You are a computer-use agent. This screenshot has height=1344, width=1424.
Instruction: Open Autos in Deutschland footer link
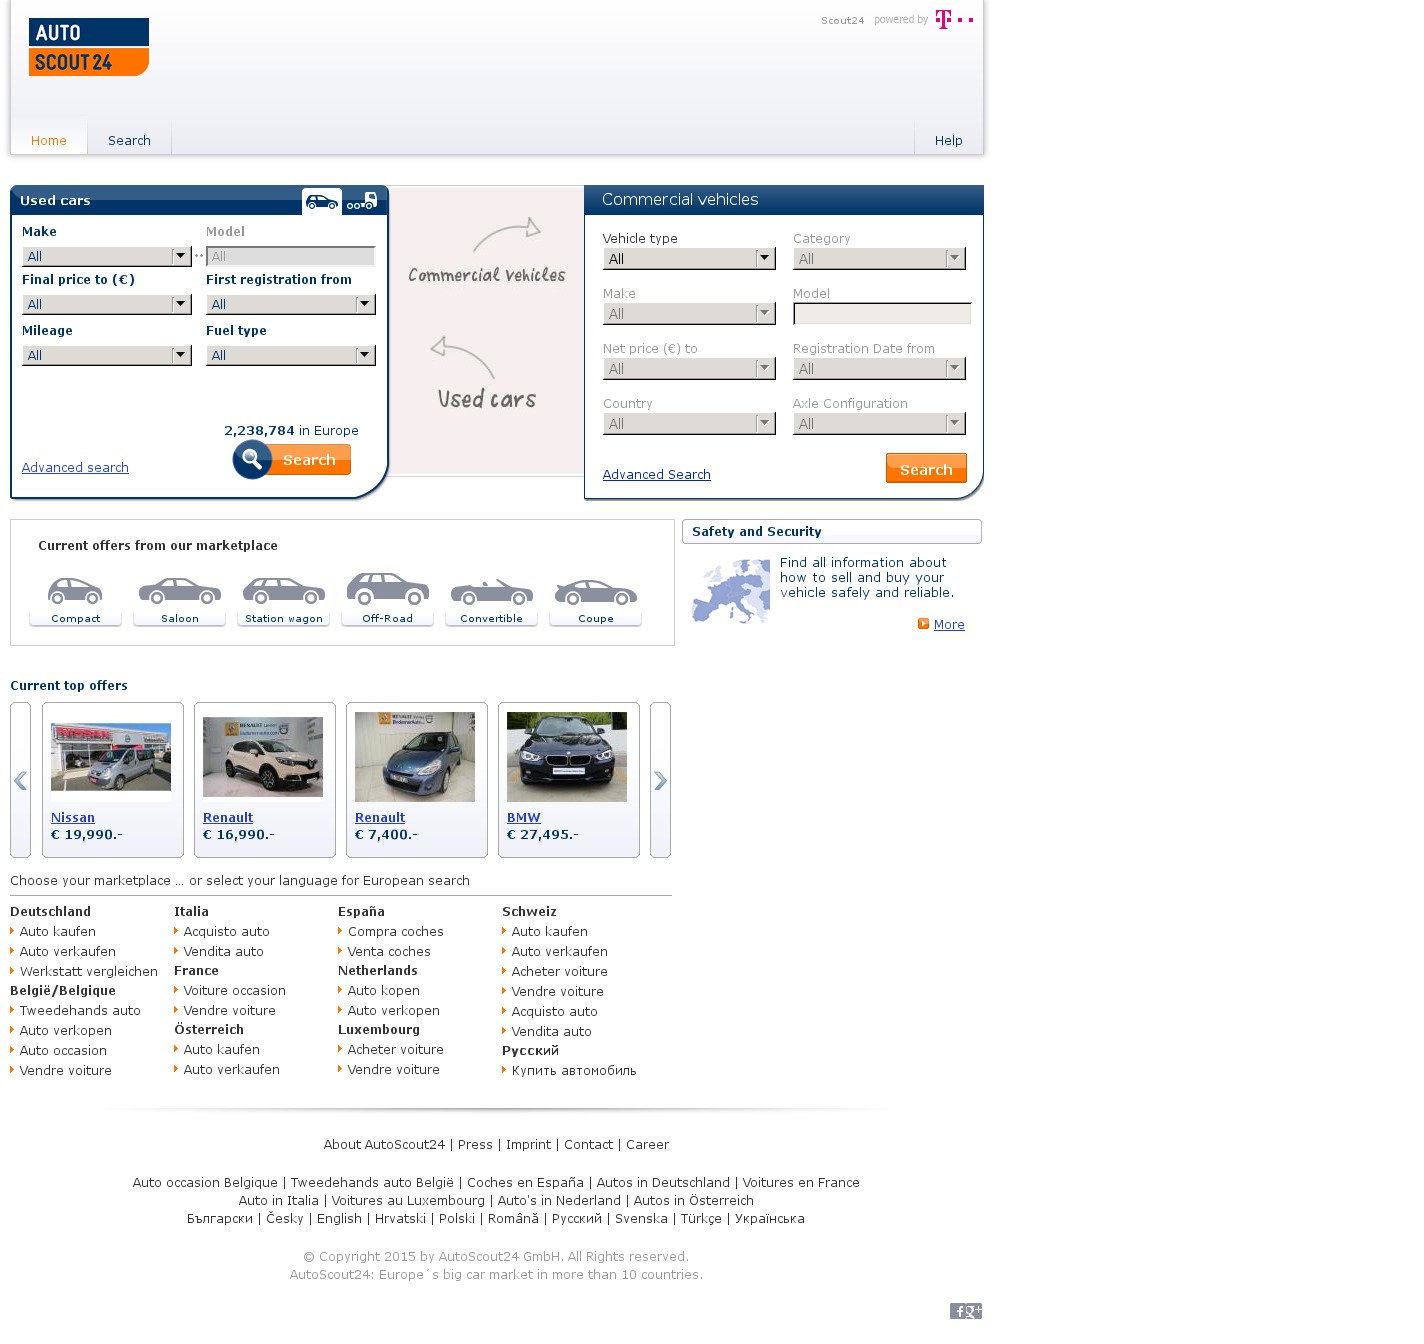pyautogui.click(x=663, y=1183)
